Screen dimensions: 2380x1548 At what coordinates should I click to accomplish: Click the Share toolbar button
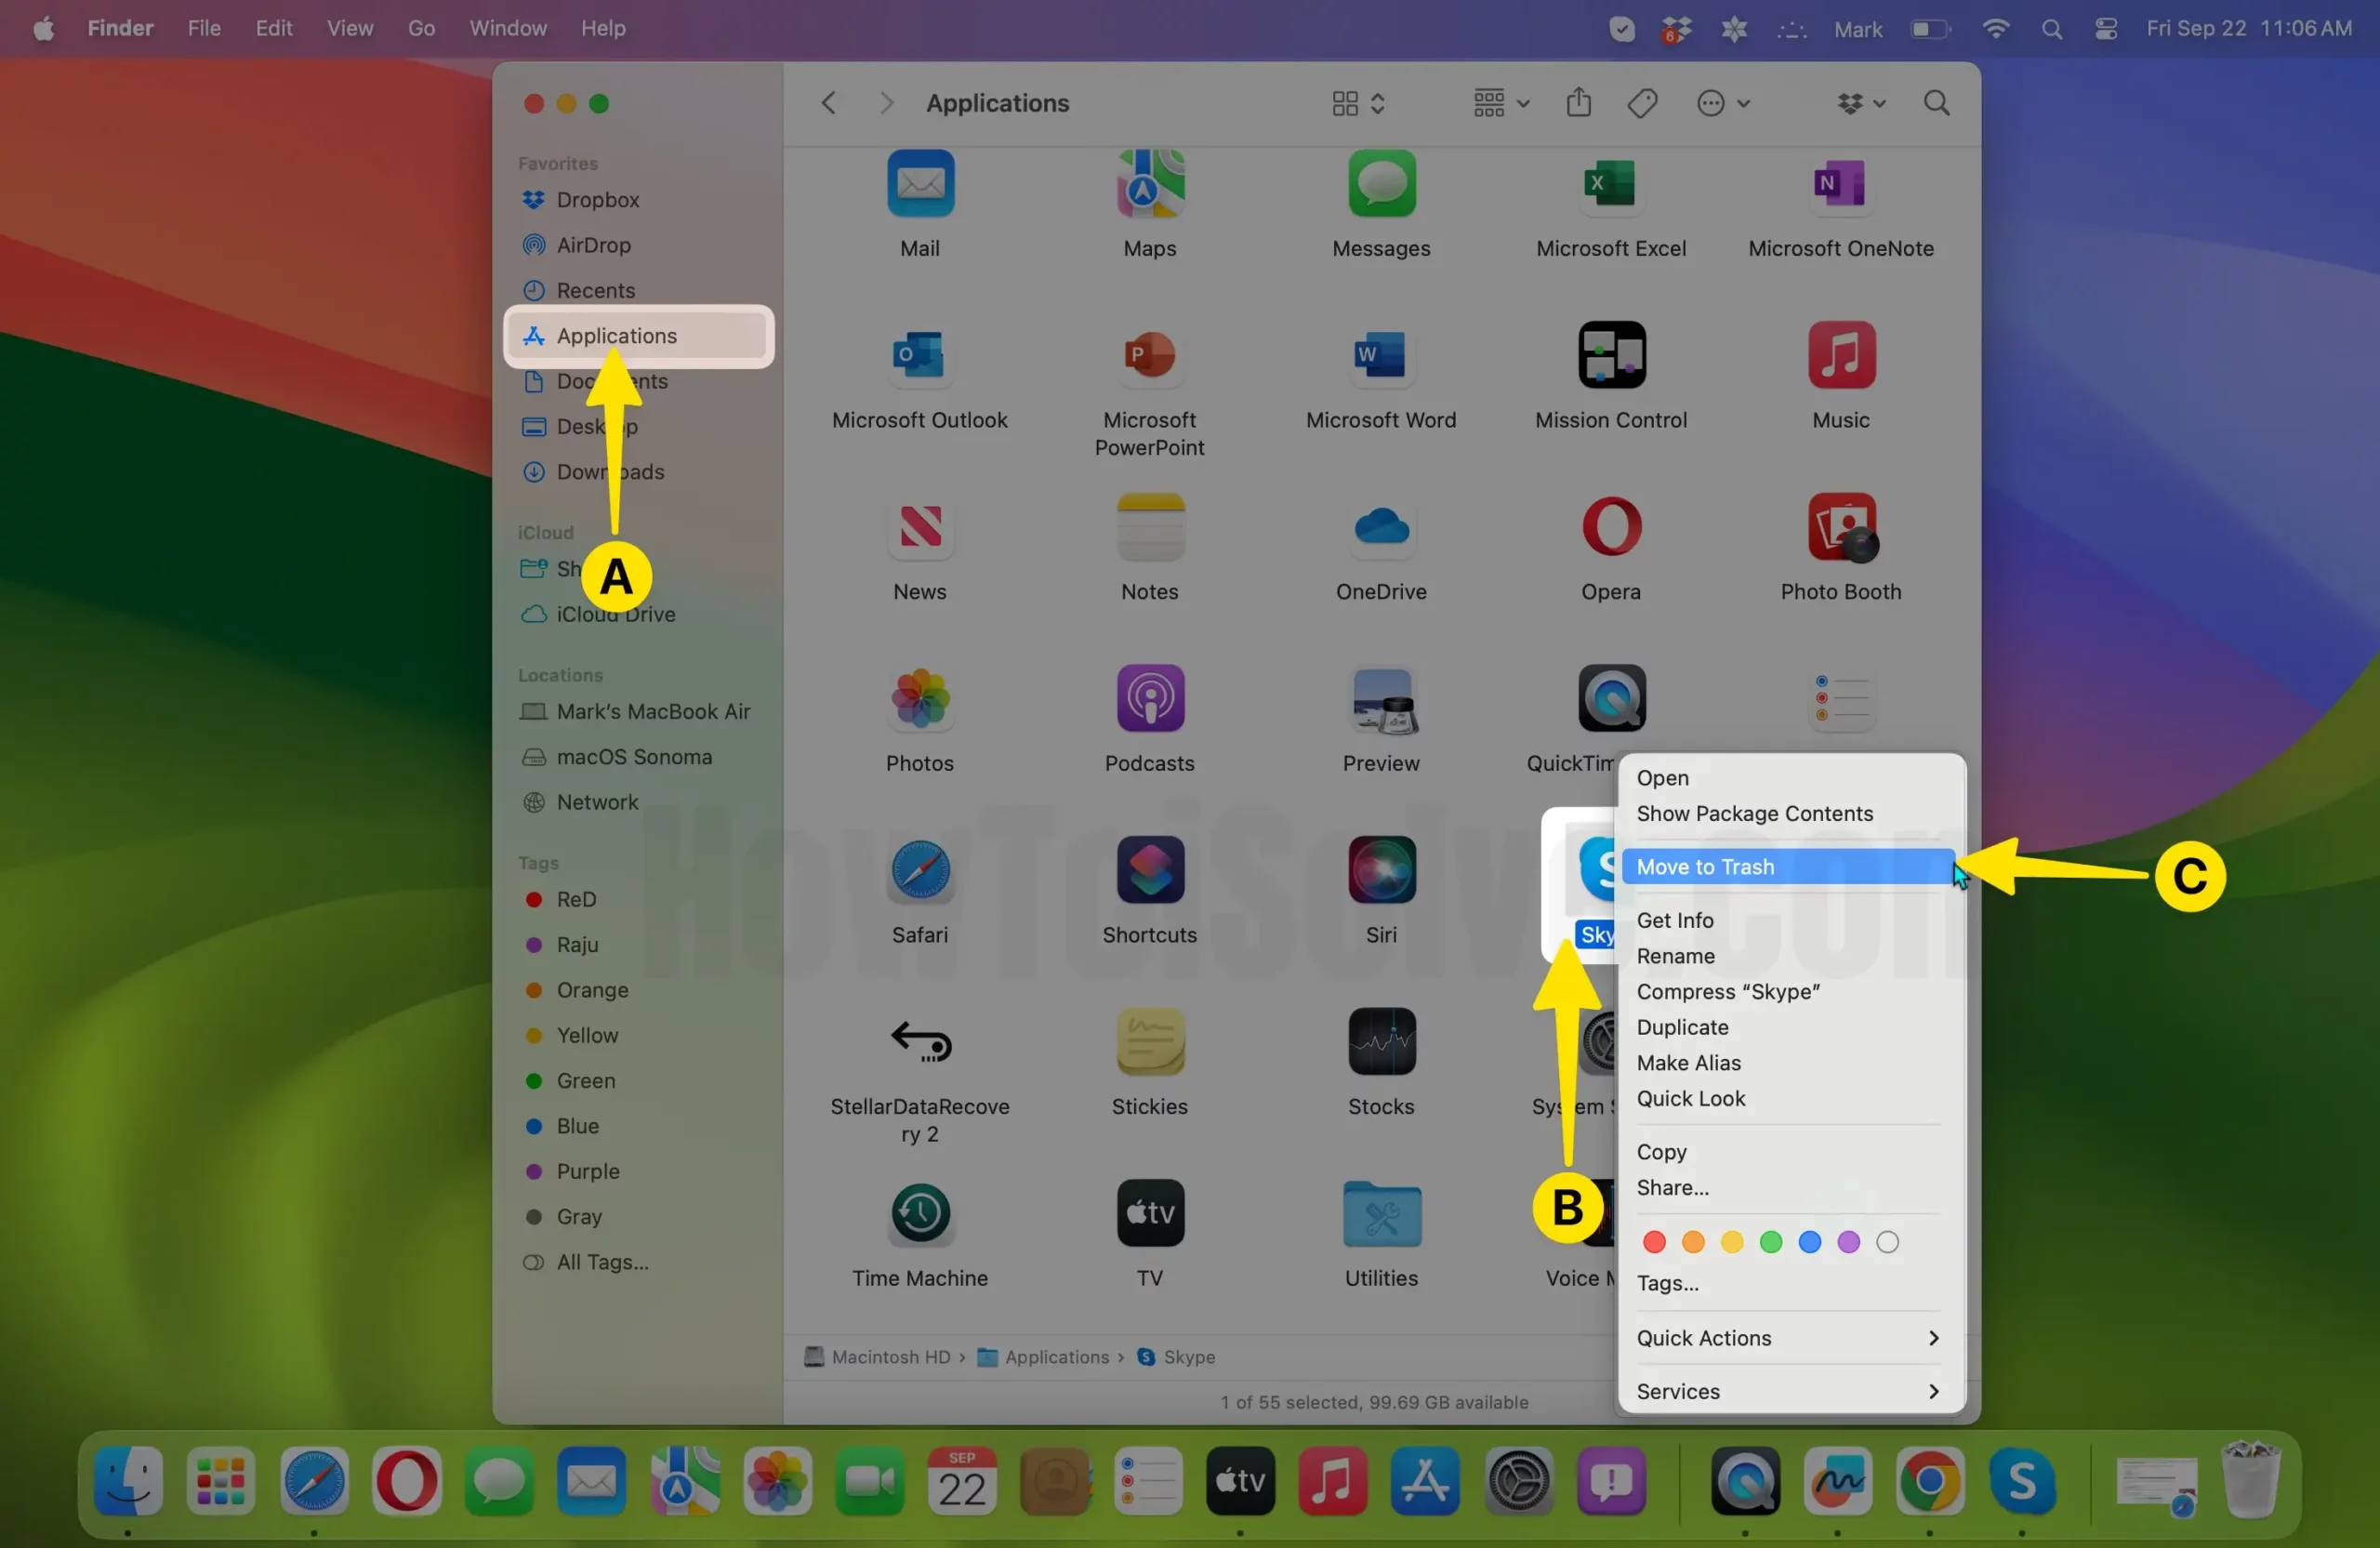click(1578, 102)
